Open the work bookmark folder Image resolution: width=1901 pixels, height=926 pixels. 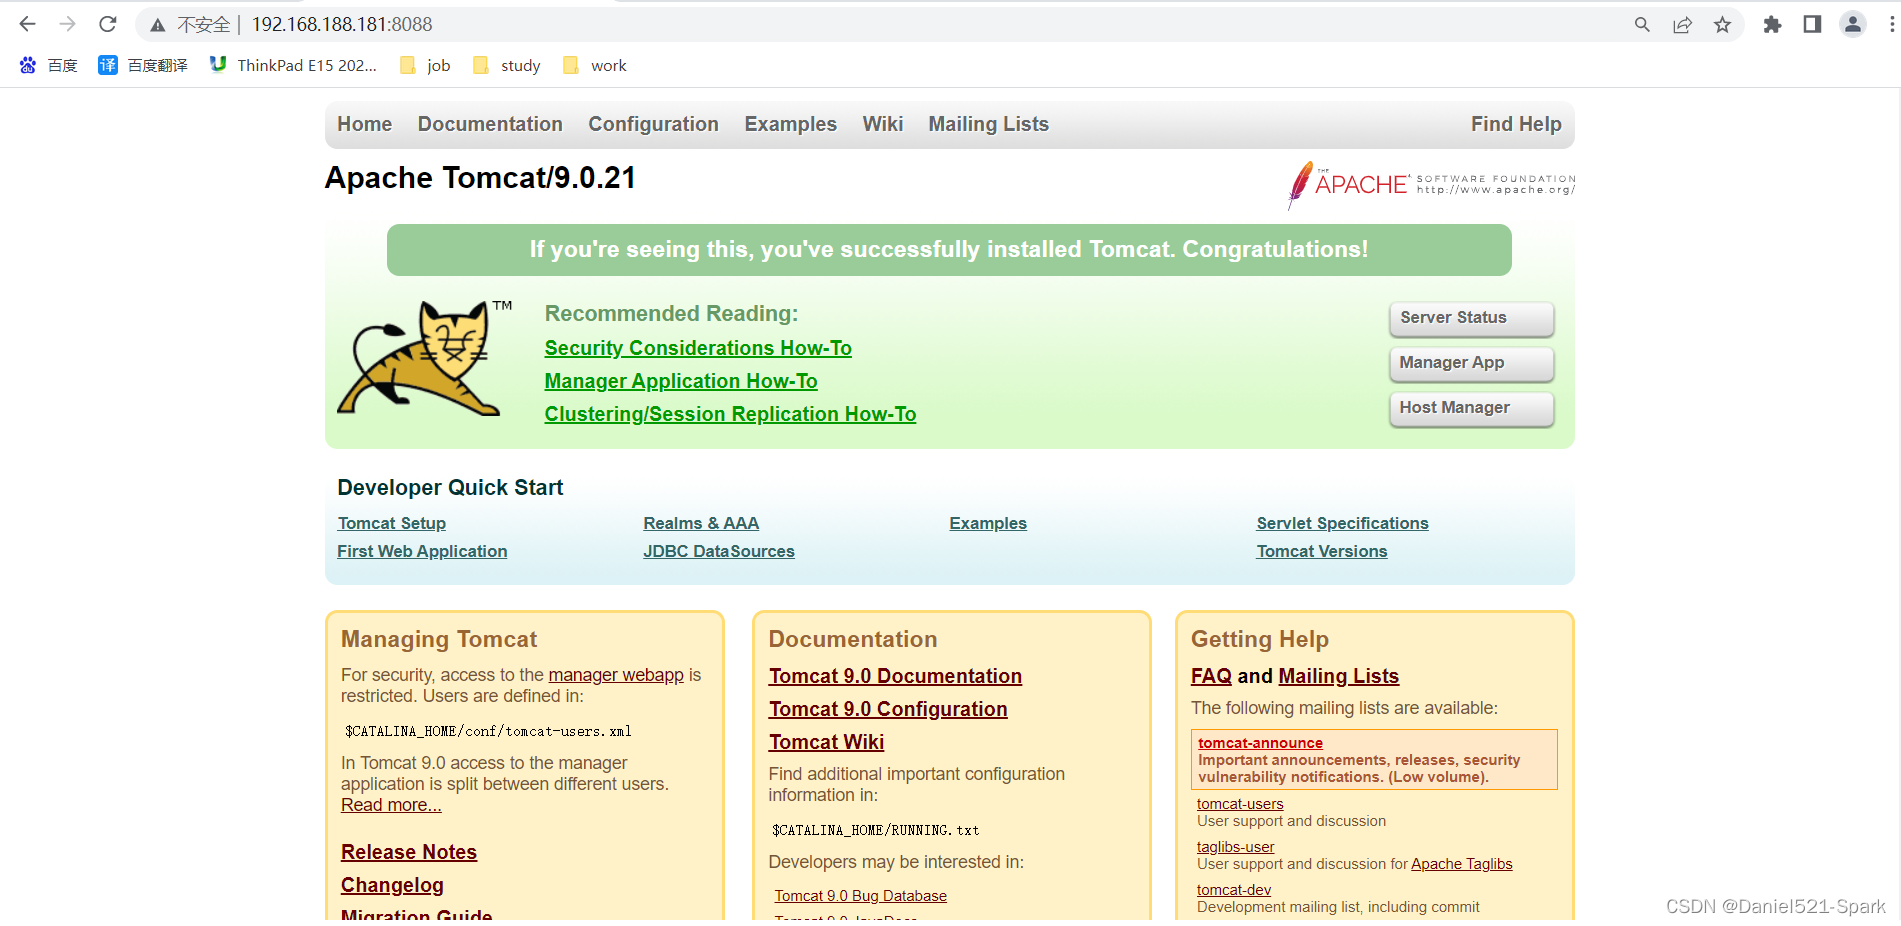(595, 66)
